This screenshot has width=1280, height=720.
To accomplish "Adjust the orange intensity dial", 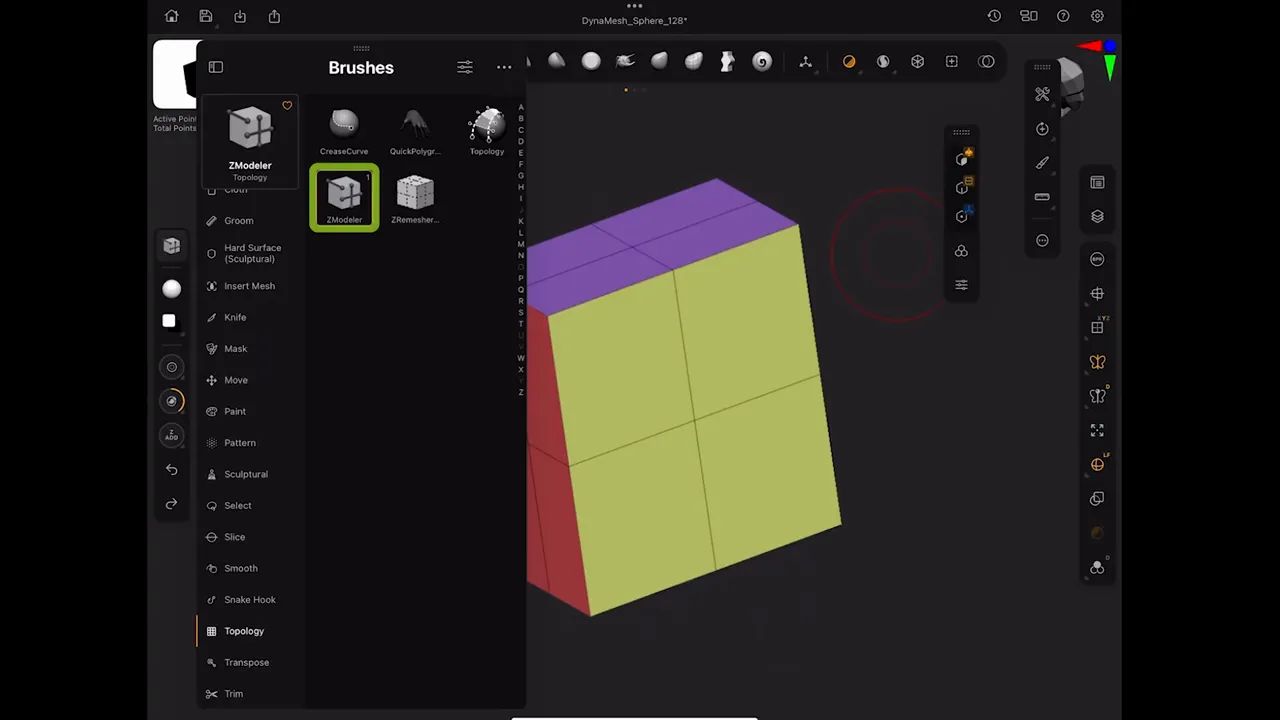I will tap(172, 402).
